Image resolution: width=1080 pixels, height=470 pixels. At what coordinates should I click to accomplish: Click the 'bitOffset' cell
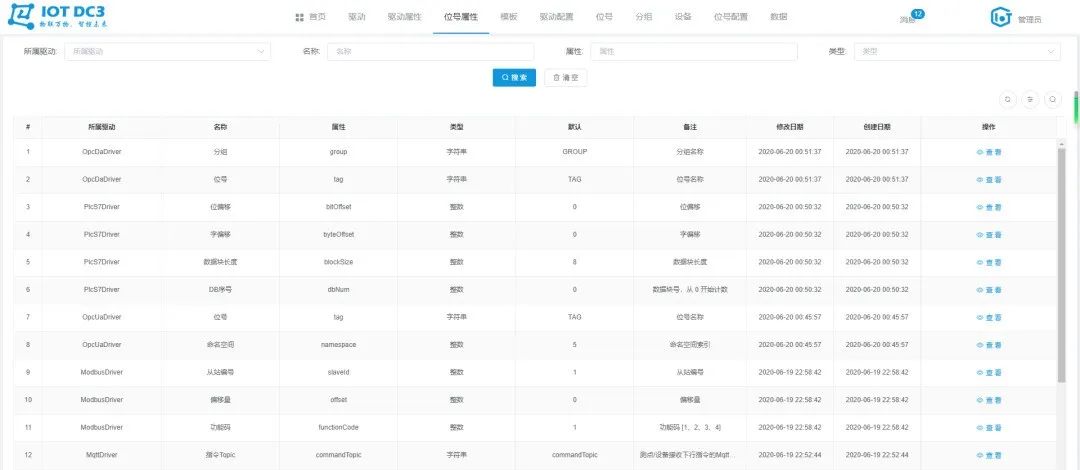pos(338,207)
